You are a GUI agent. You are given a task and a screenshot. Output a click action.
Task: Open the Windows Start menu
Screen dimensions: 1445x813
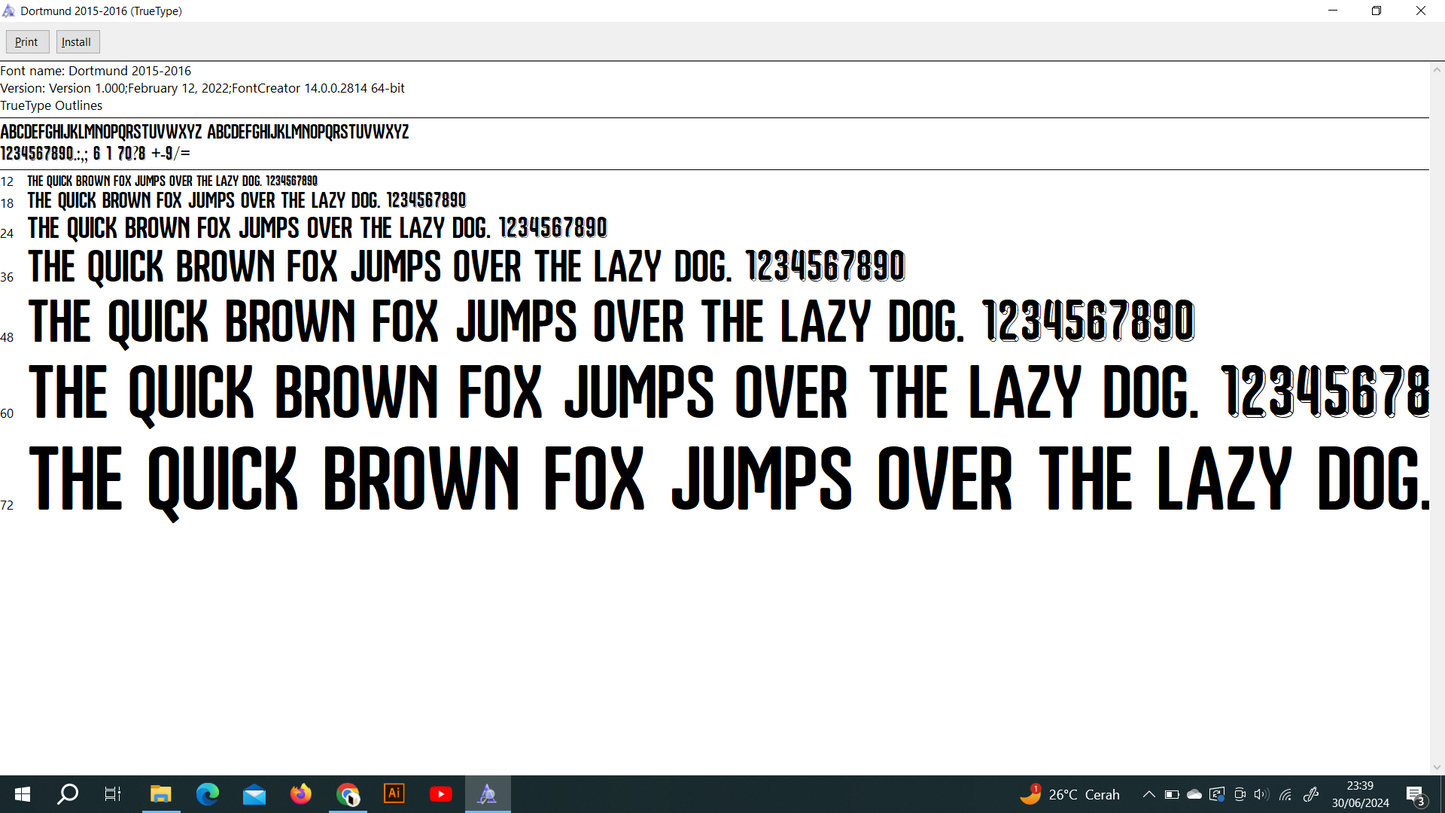coord(22,794)
